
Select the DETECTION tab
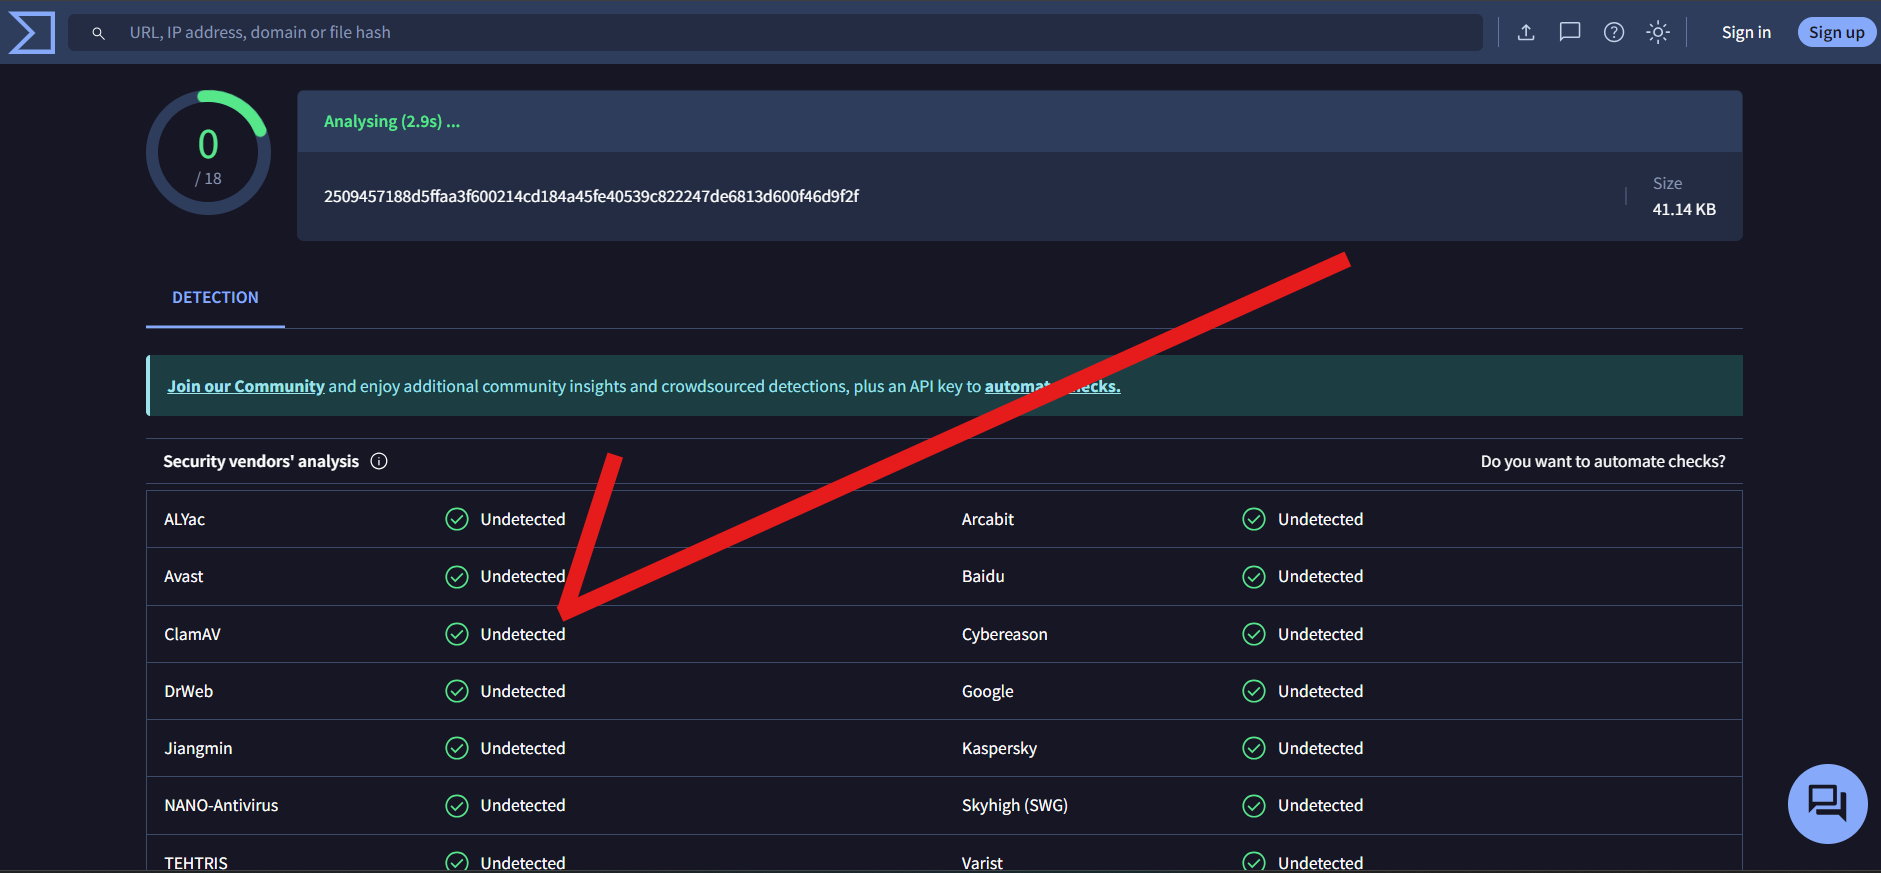[215, 298]
